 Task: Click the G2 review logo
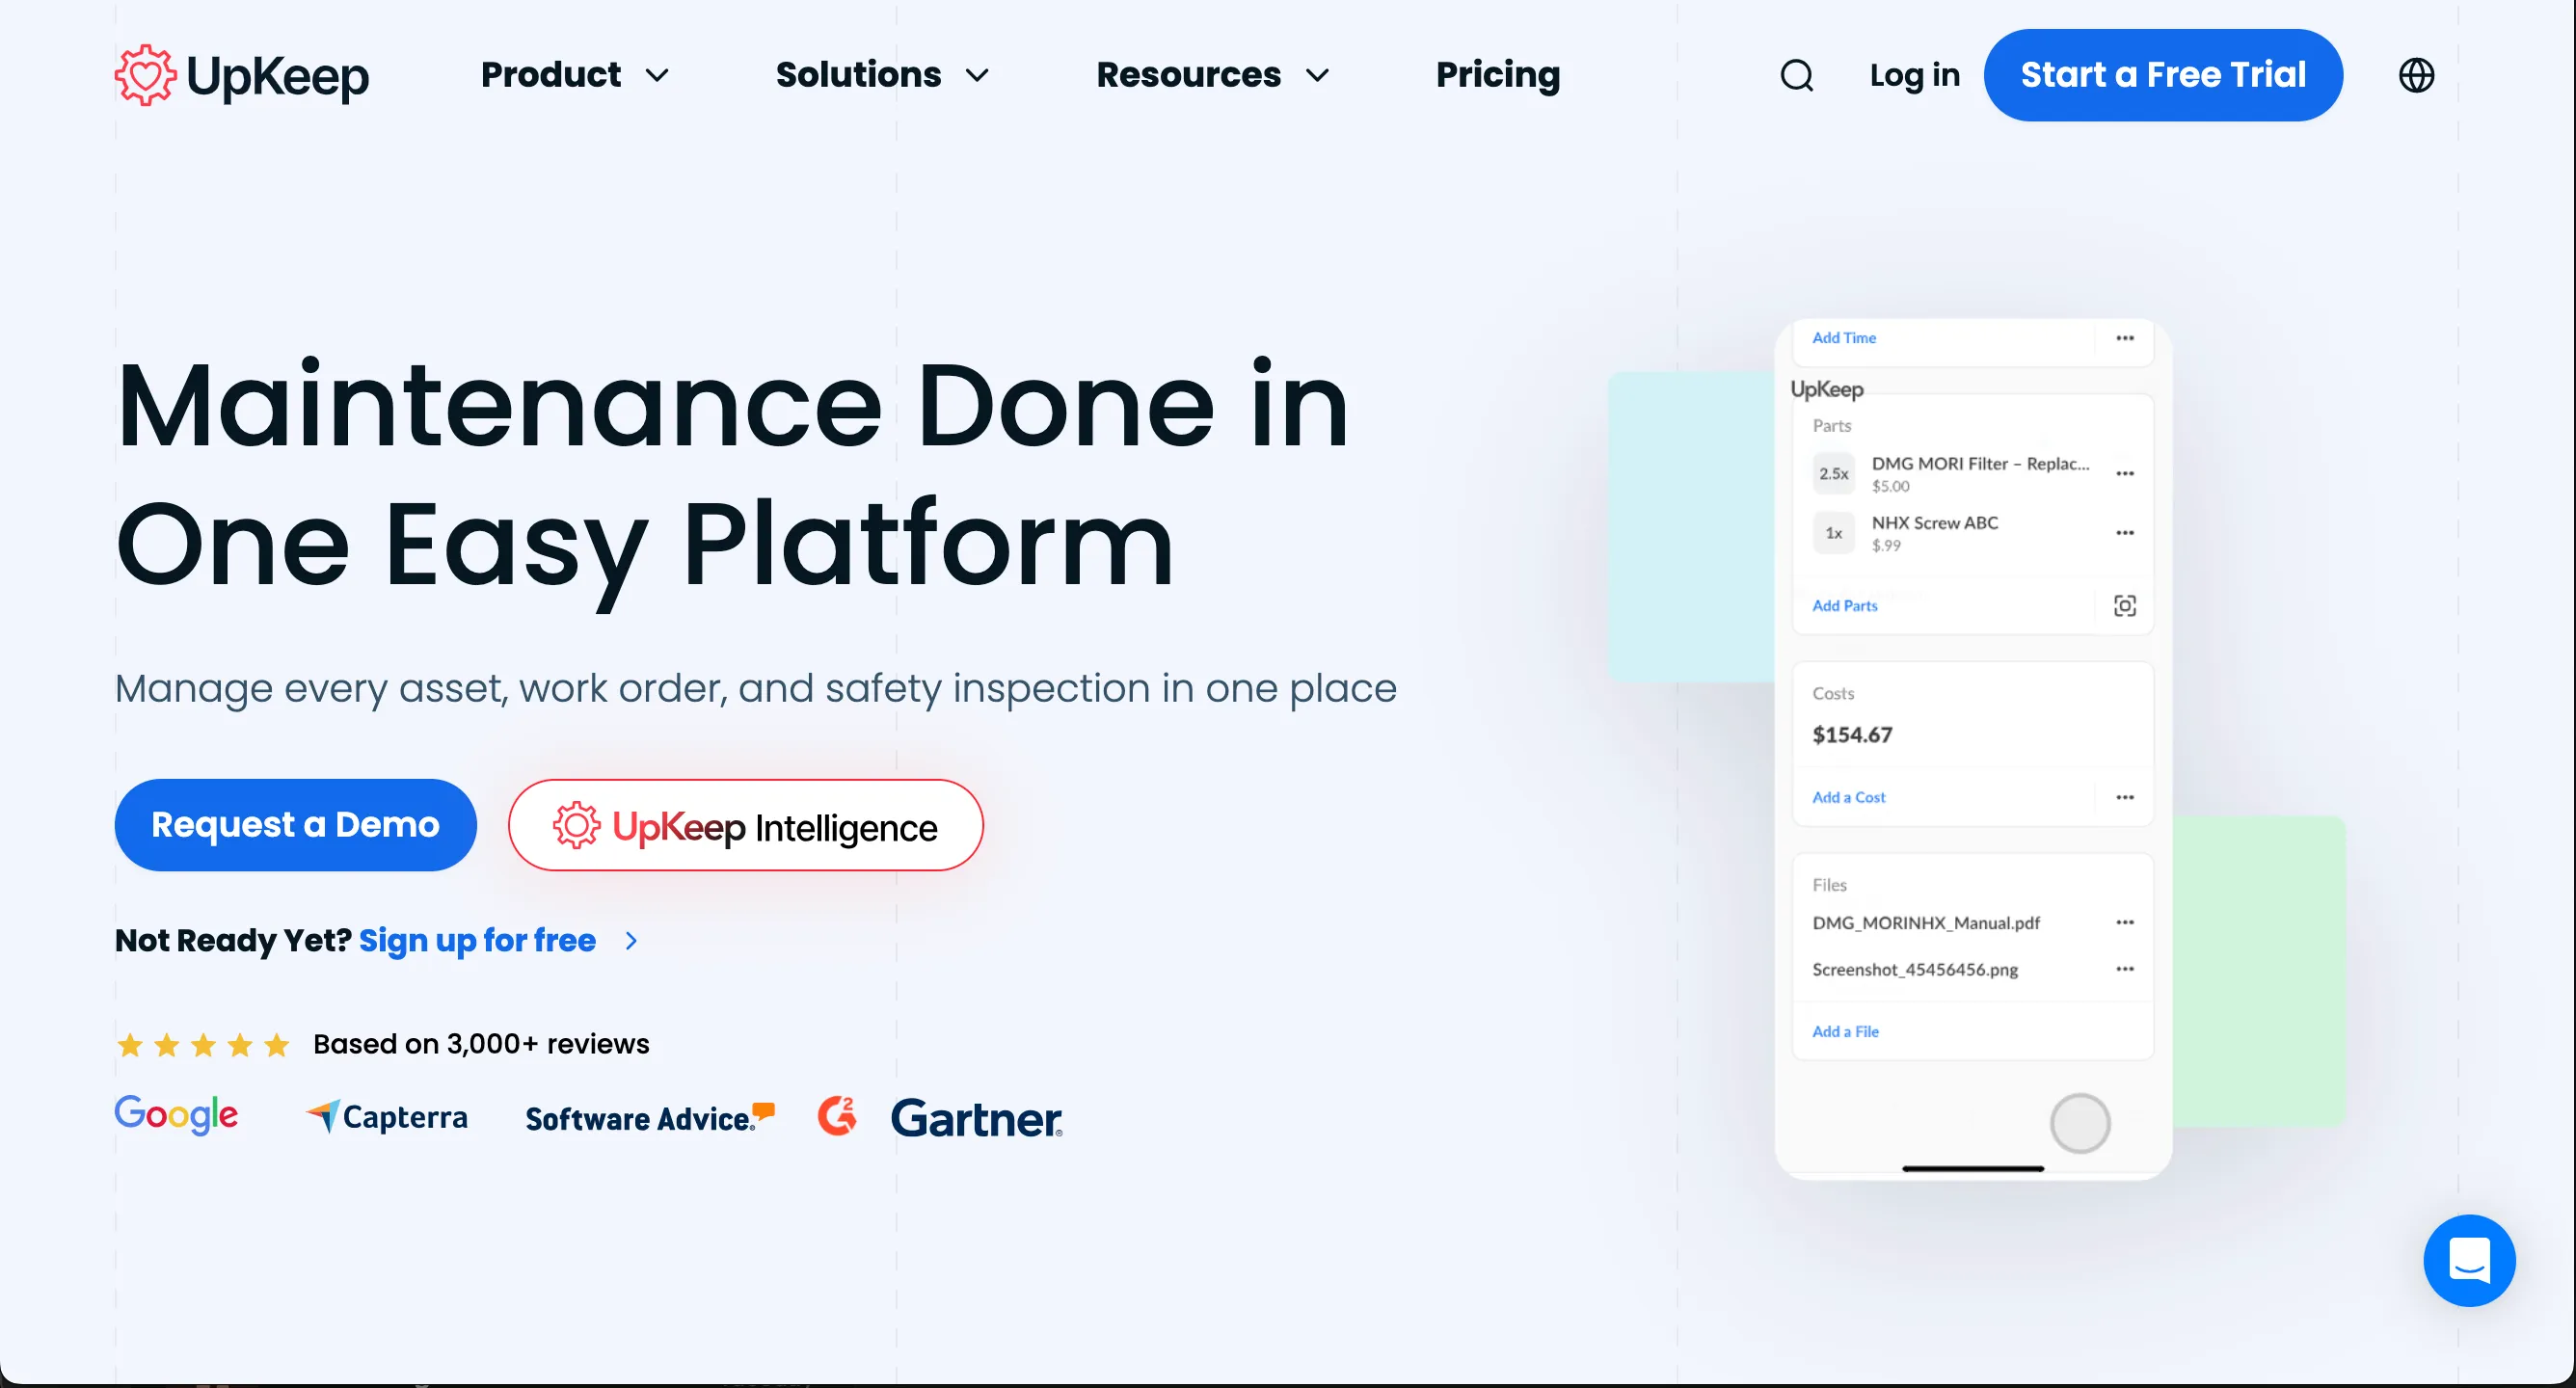(x=837, y=1116)
